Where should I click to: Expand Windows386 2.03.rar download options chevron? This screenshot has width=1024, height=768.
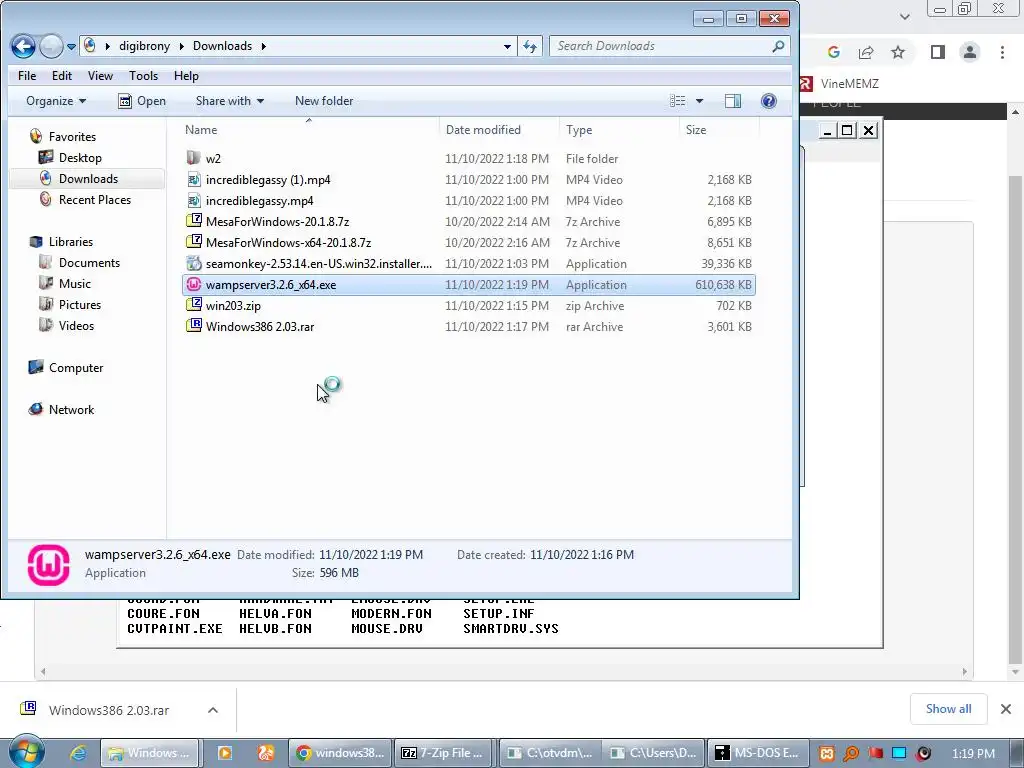(x=213, y=710)
